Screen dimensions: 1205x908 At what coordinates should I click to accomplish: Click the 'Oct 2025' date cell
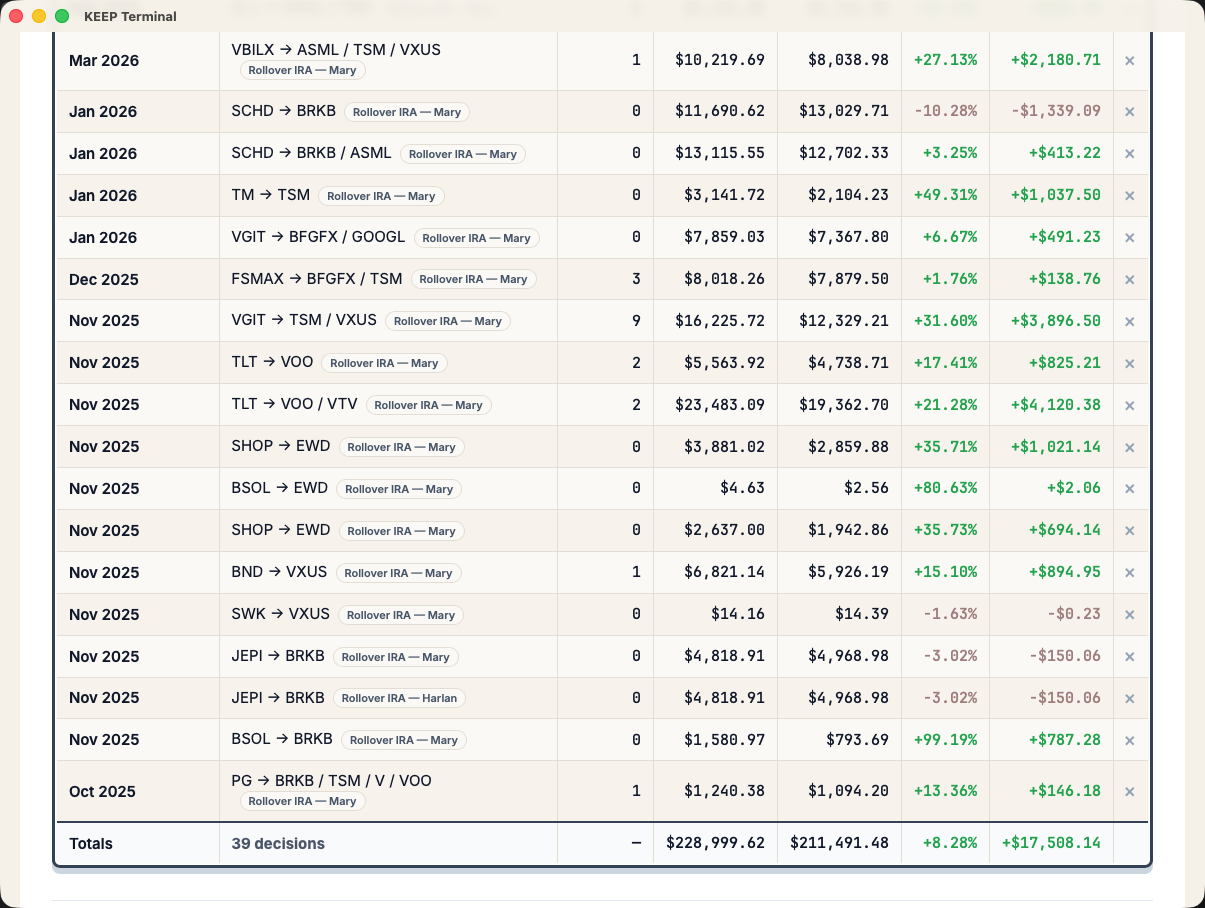pos(102,792)
